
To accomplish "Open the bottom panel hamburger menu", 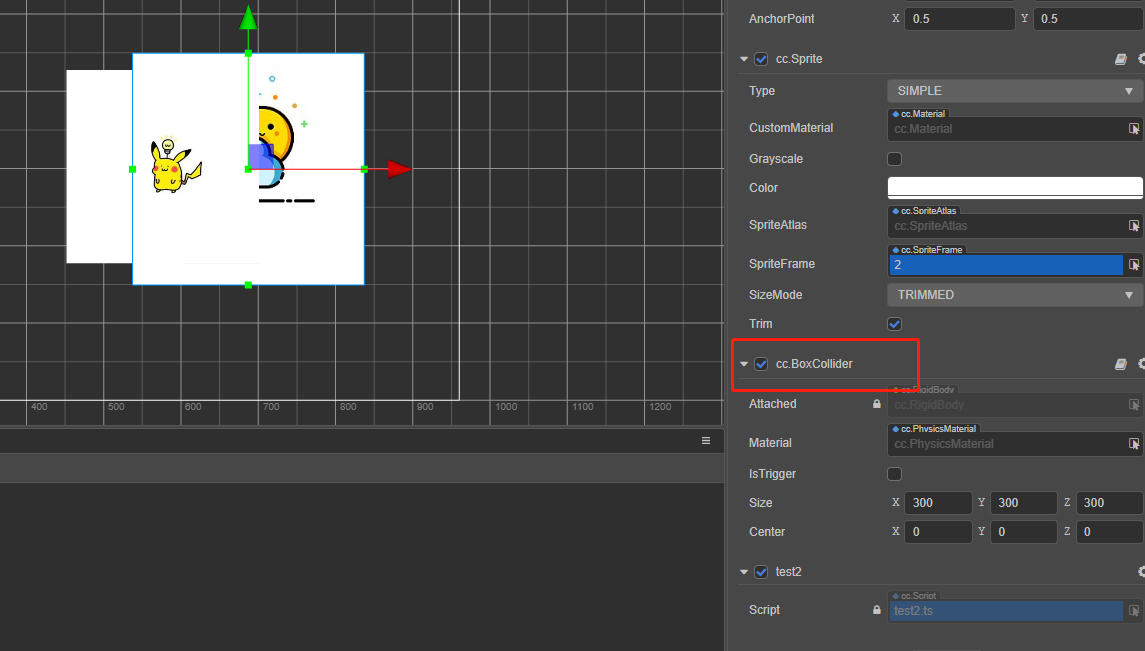I will (705, 441).
